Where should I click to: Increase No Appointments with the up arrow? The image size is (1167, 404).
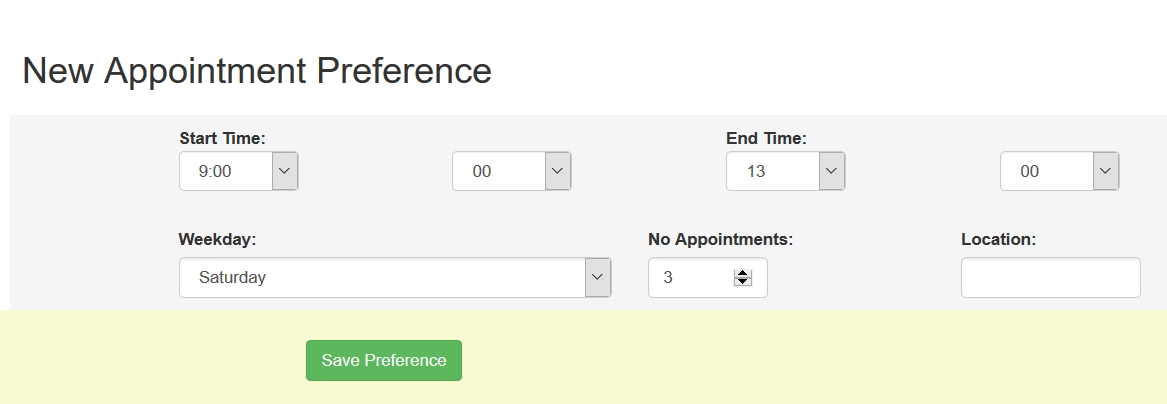pos(742,273)
